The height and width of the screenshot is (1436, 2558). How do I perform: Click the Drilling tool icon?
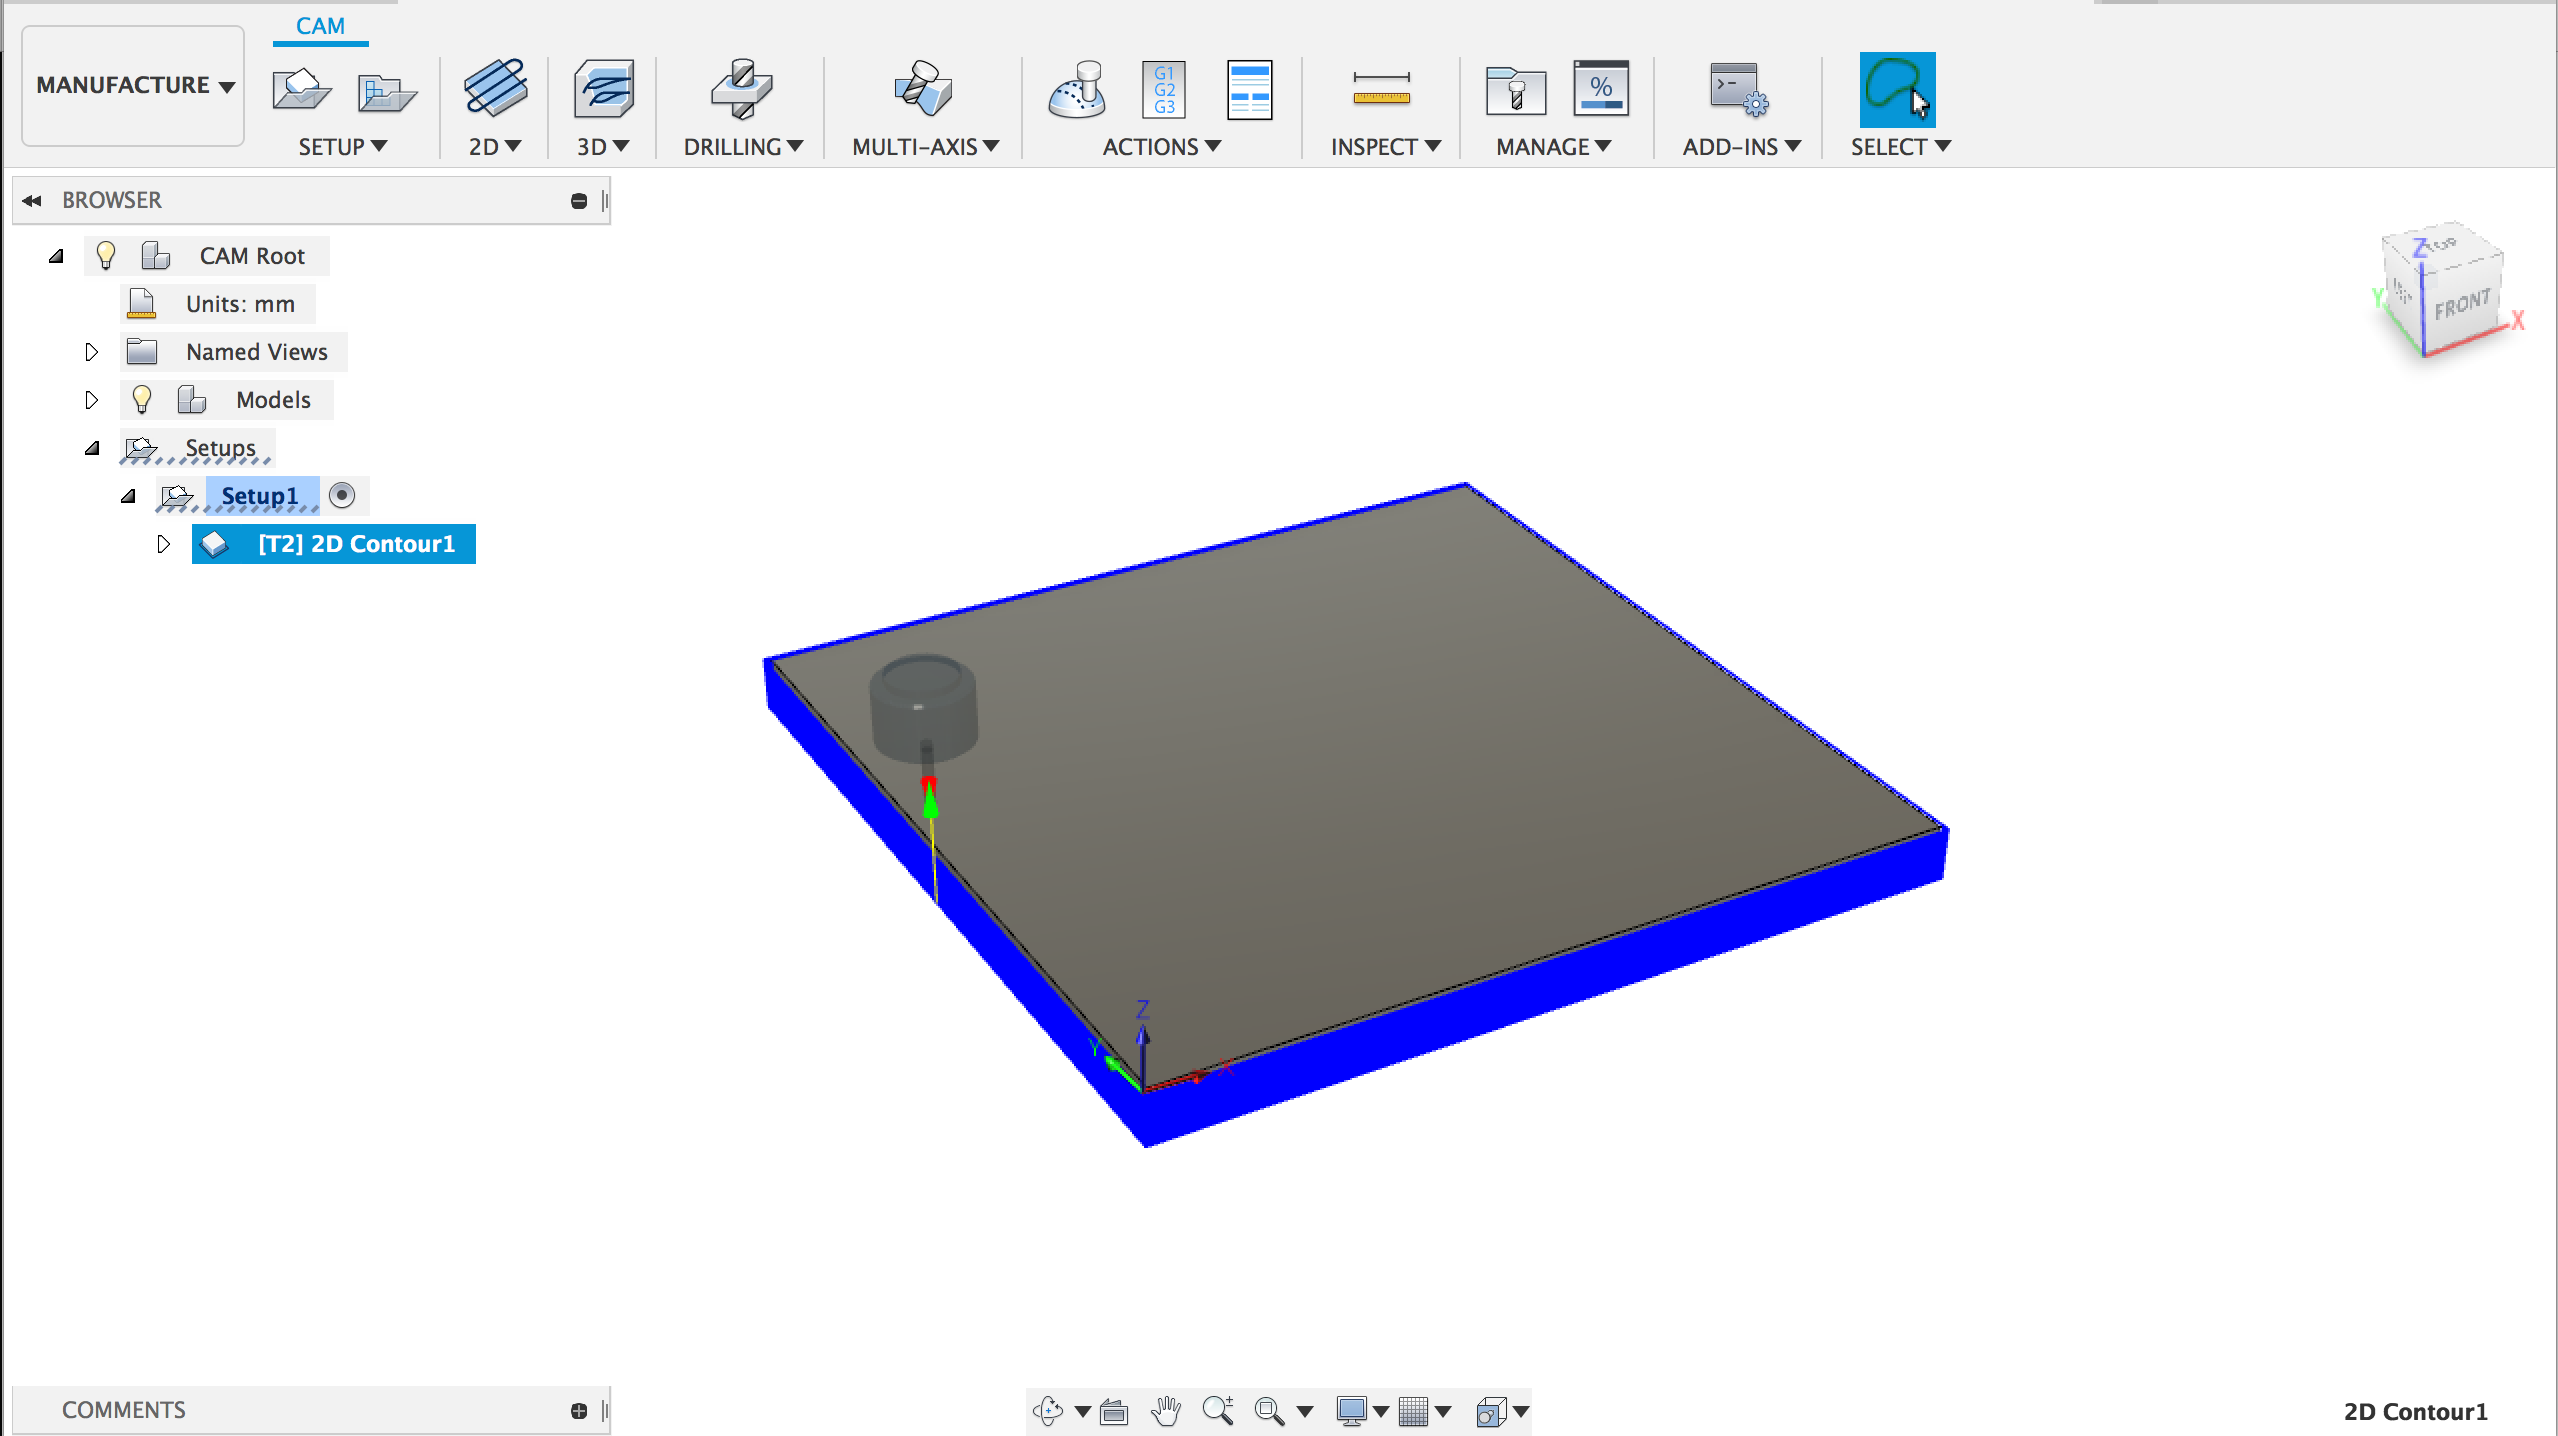pos(741,88)
